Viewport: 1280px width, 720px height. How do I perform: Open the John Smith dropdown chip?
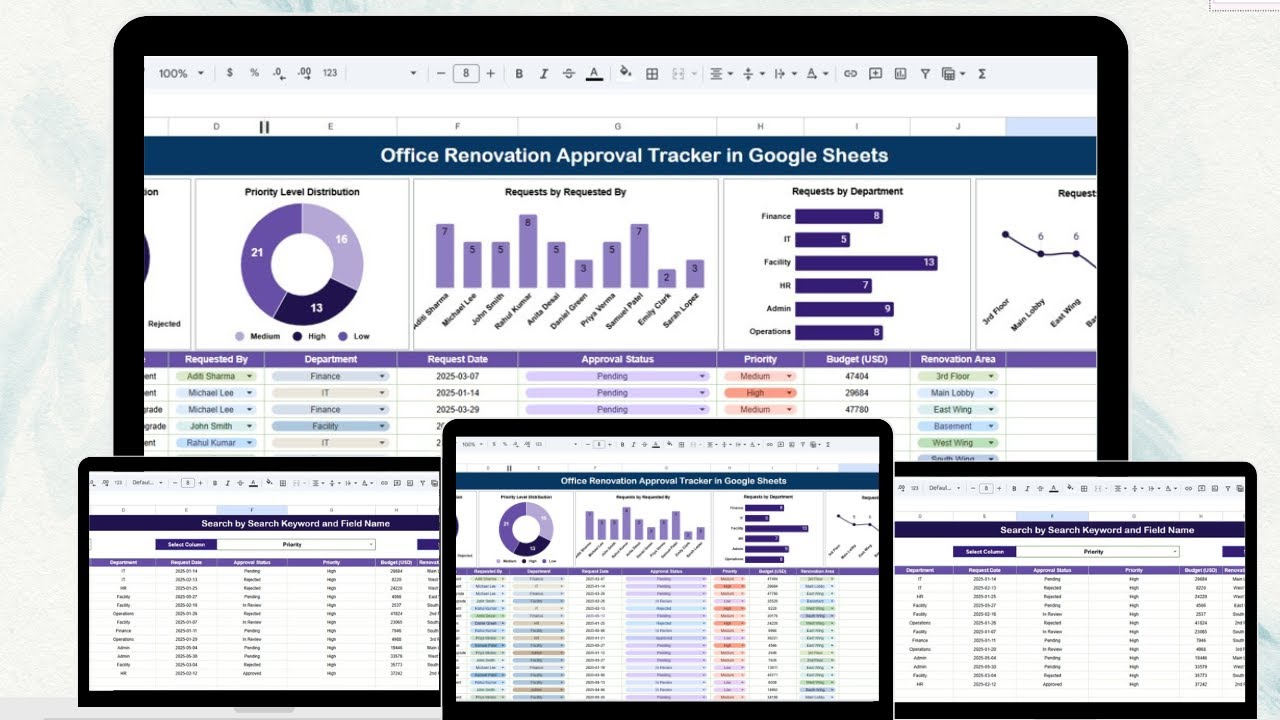click(x=216, y=426)
